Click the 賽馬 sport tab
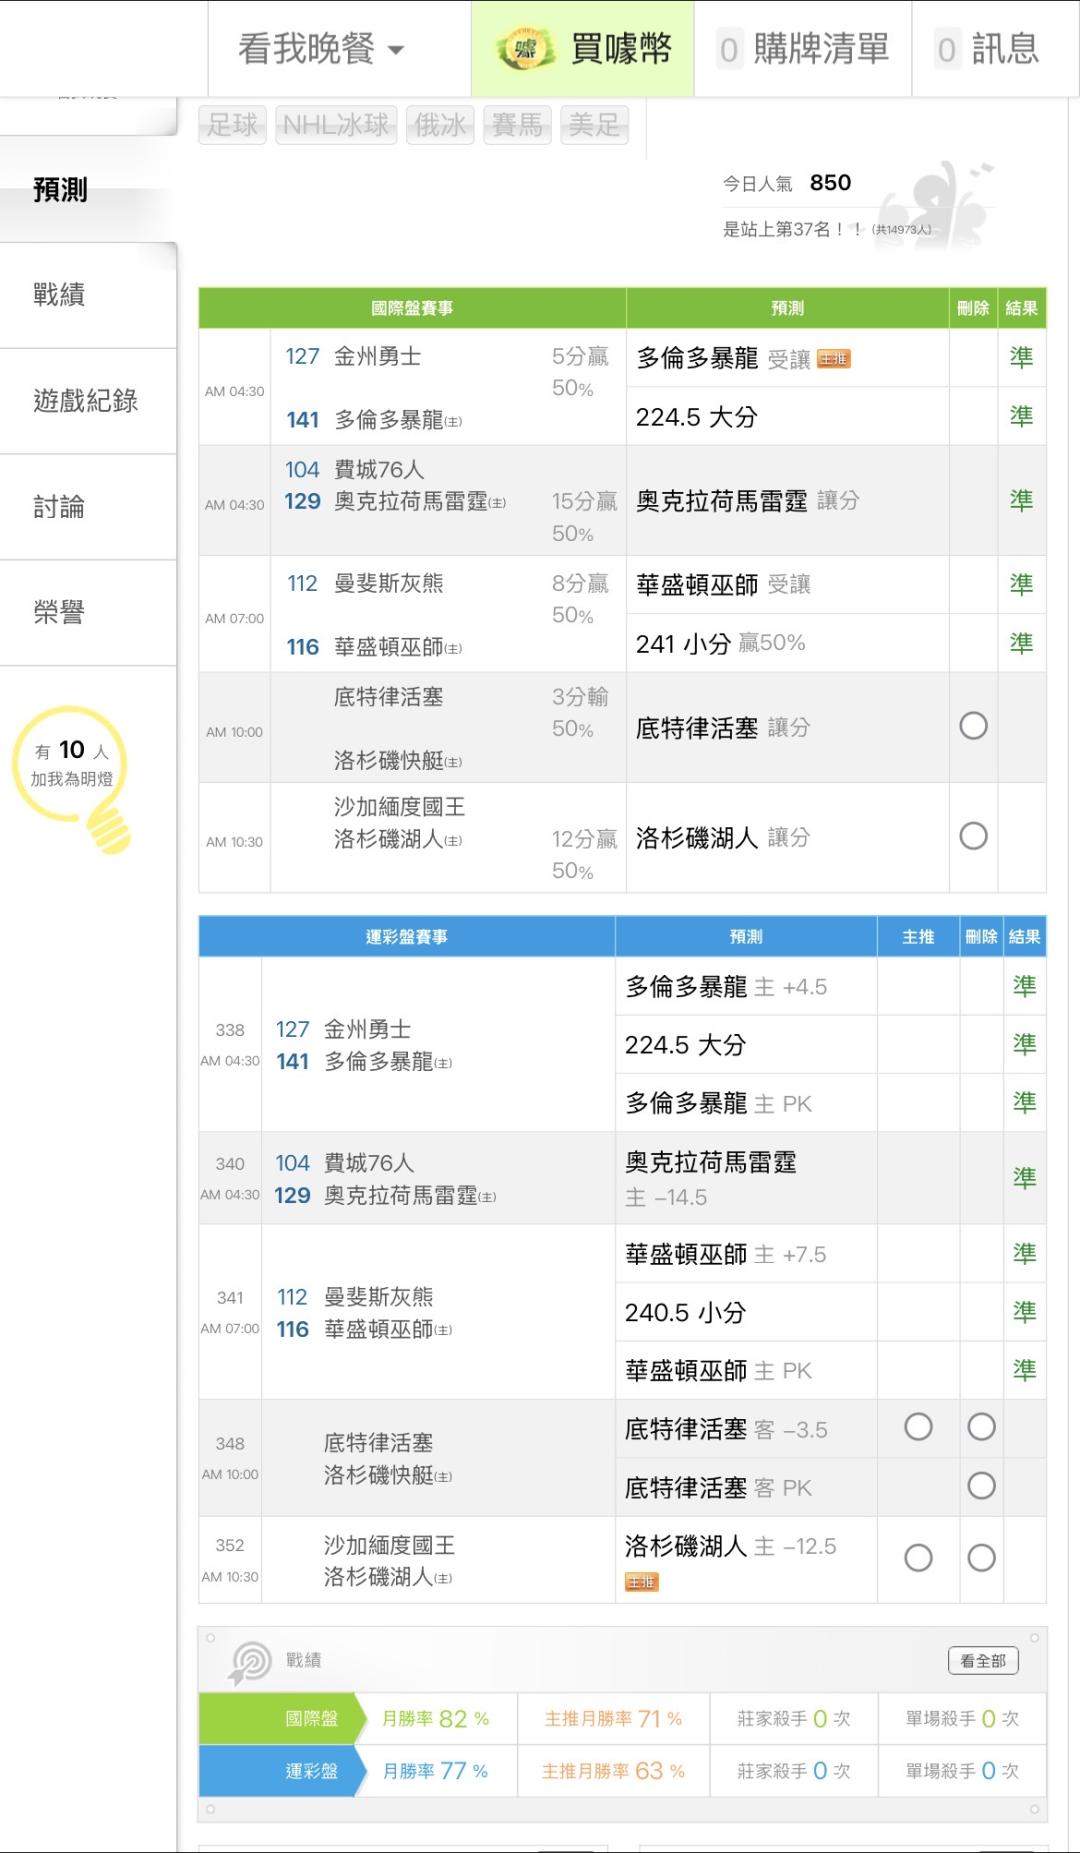This screenshot has height=1853, width=1080. pyautogui.click(x=517, y=125)
